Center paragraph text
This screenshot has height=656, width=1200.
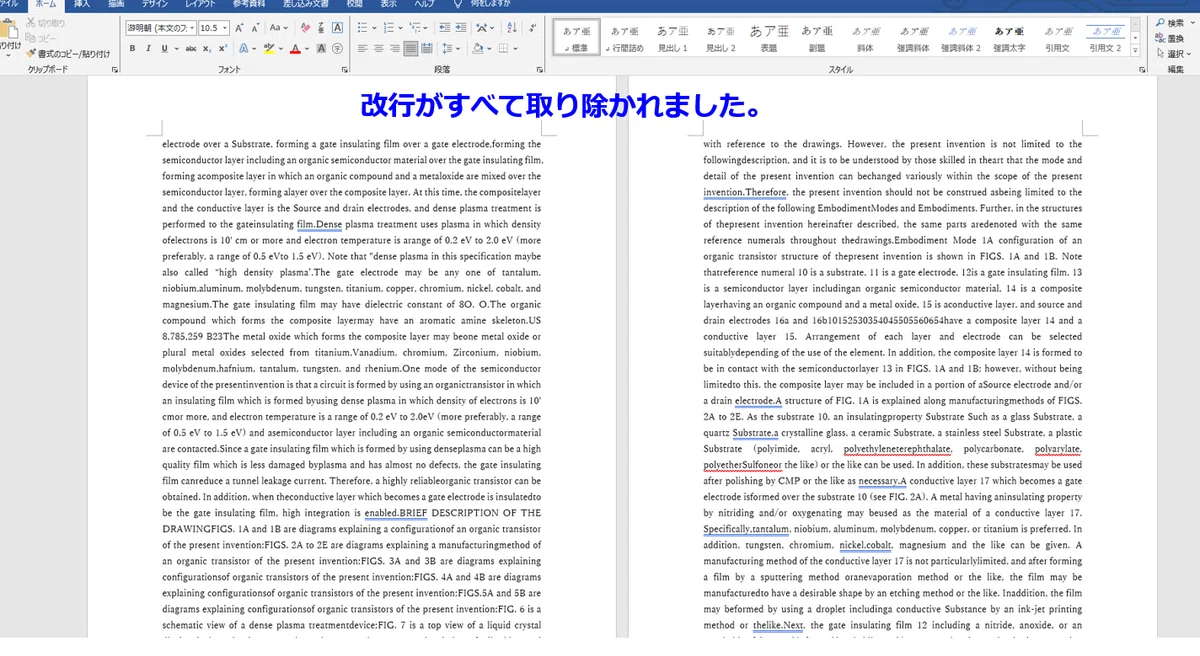point(378,48)
